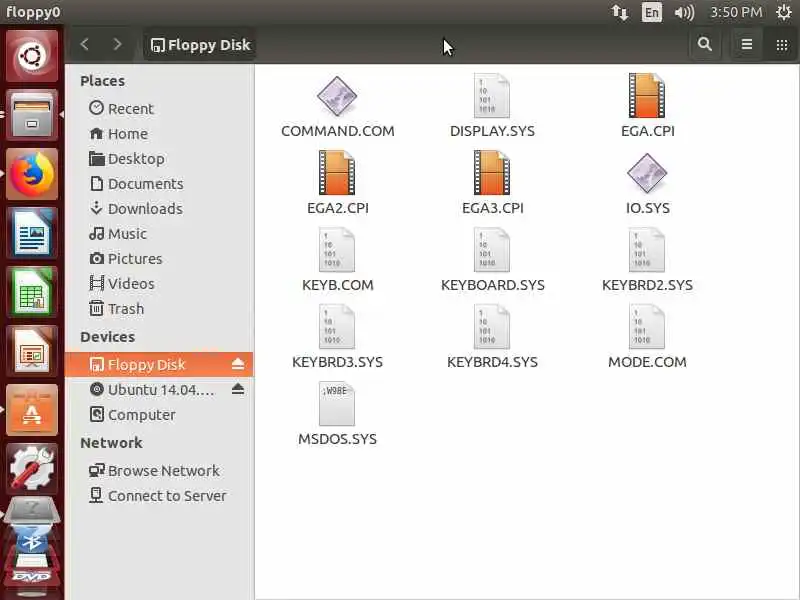
Task: Switch to list view
Action: 746,44
